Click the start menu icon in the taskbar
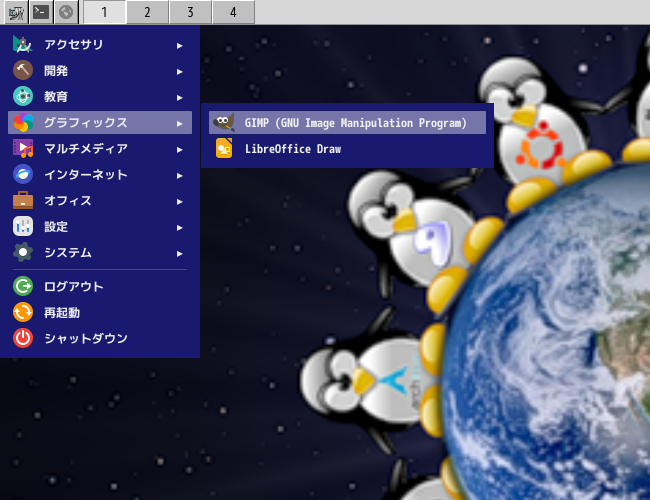Screen dimensions: 650x500 pyautogui.click(x=16, y=12)
